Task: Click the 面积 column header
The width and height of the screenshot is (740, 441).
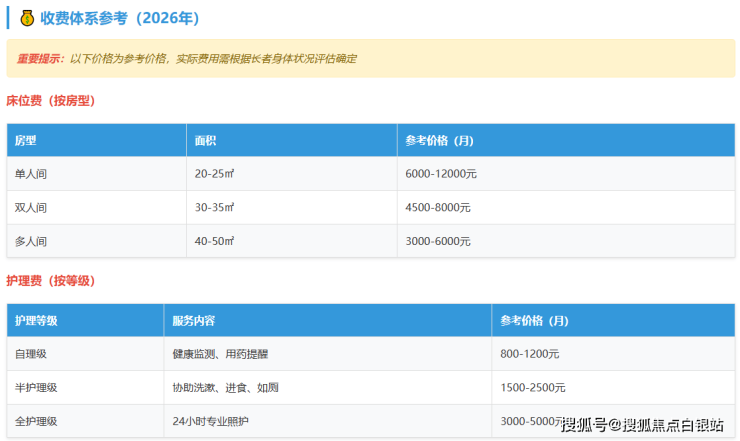Action: pos(205,141)
